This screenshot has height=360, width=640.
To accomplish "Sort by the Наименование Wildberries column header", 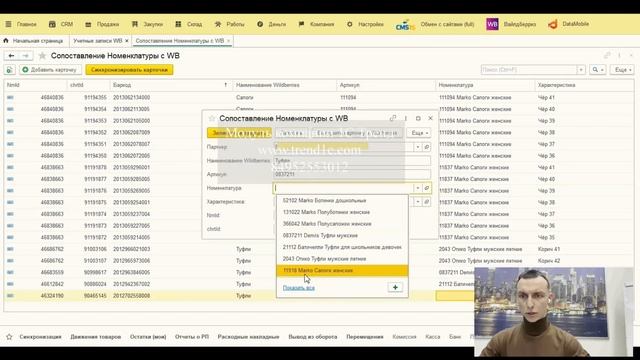I will point(284,85).
